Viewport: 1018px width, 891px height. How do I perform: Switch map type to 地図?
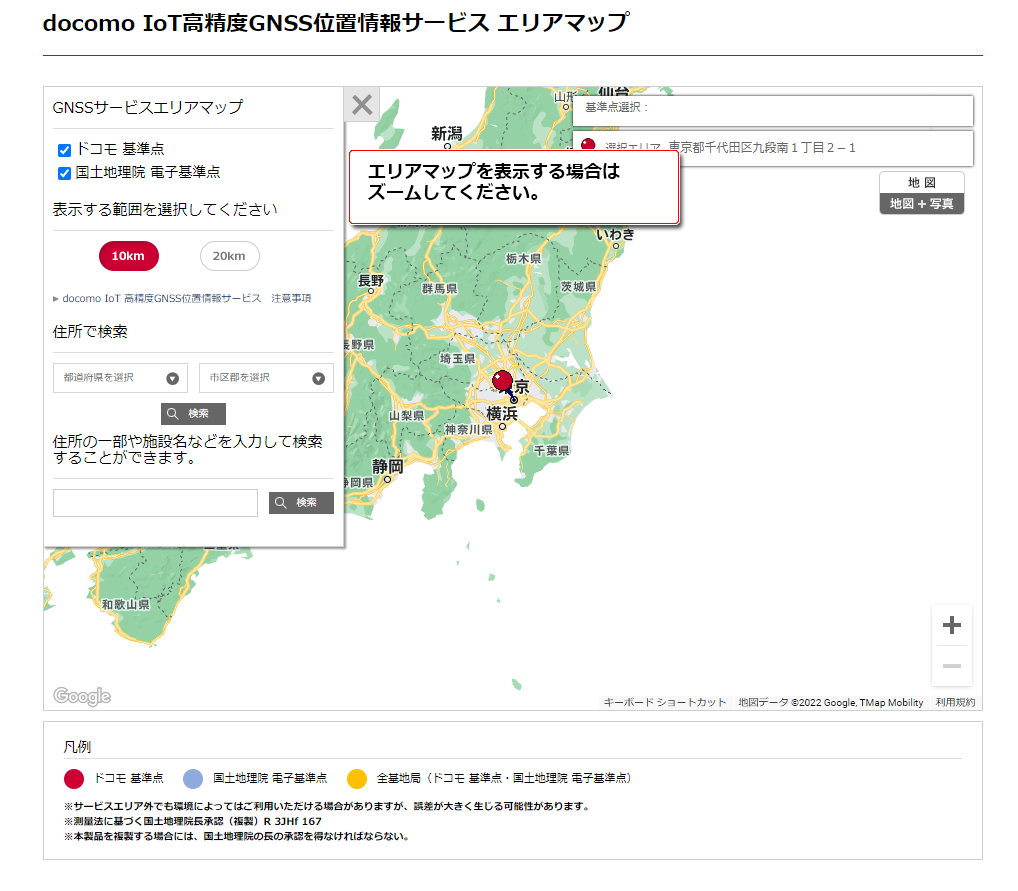(921, 182)
